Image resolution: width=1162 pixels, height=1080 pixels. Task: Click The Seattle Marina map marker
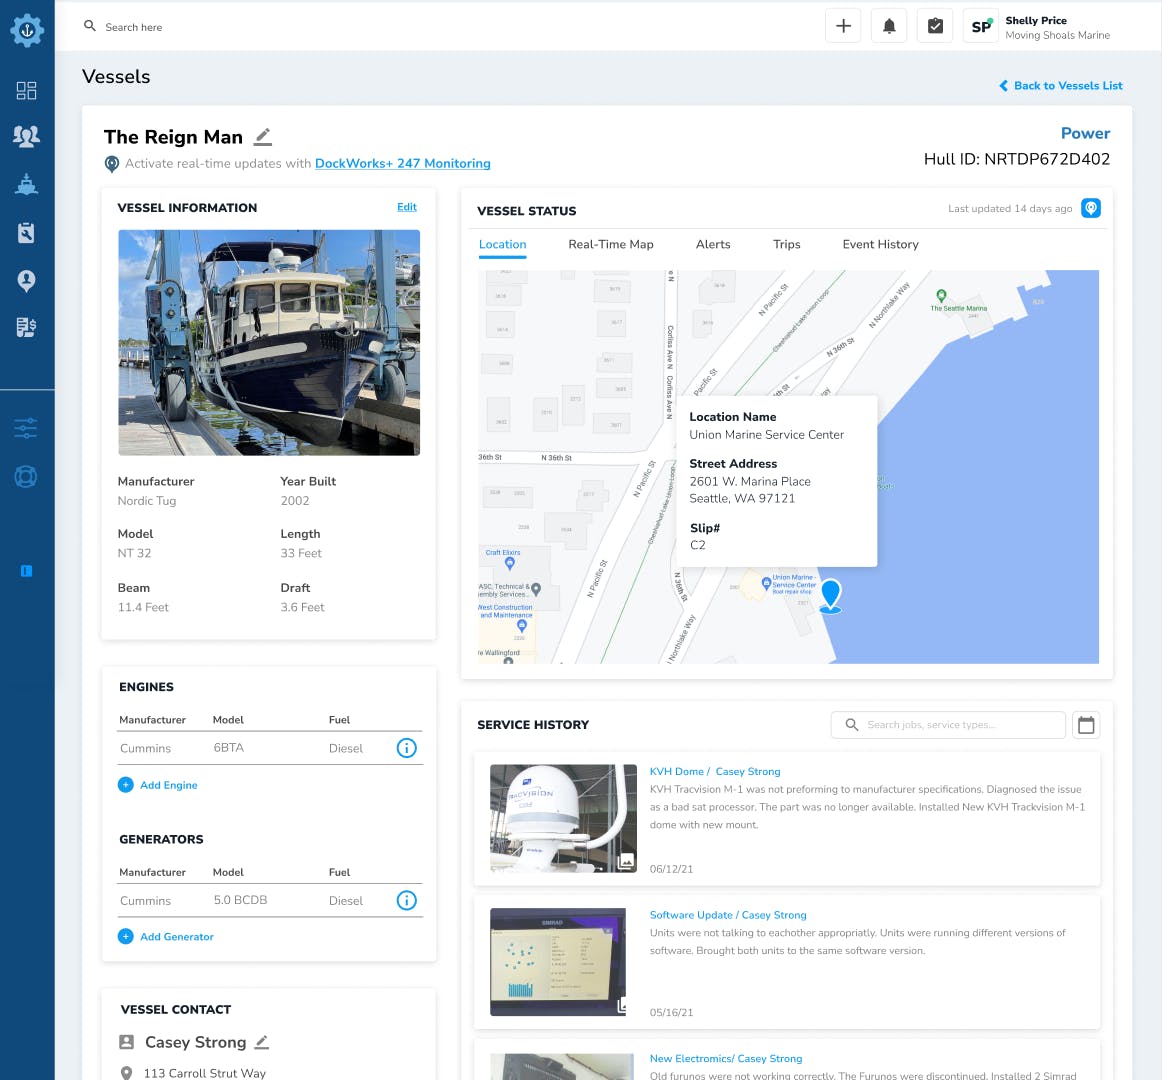941,295
